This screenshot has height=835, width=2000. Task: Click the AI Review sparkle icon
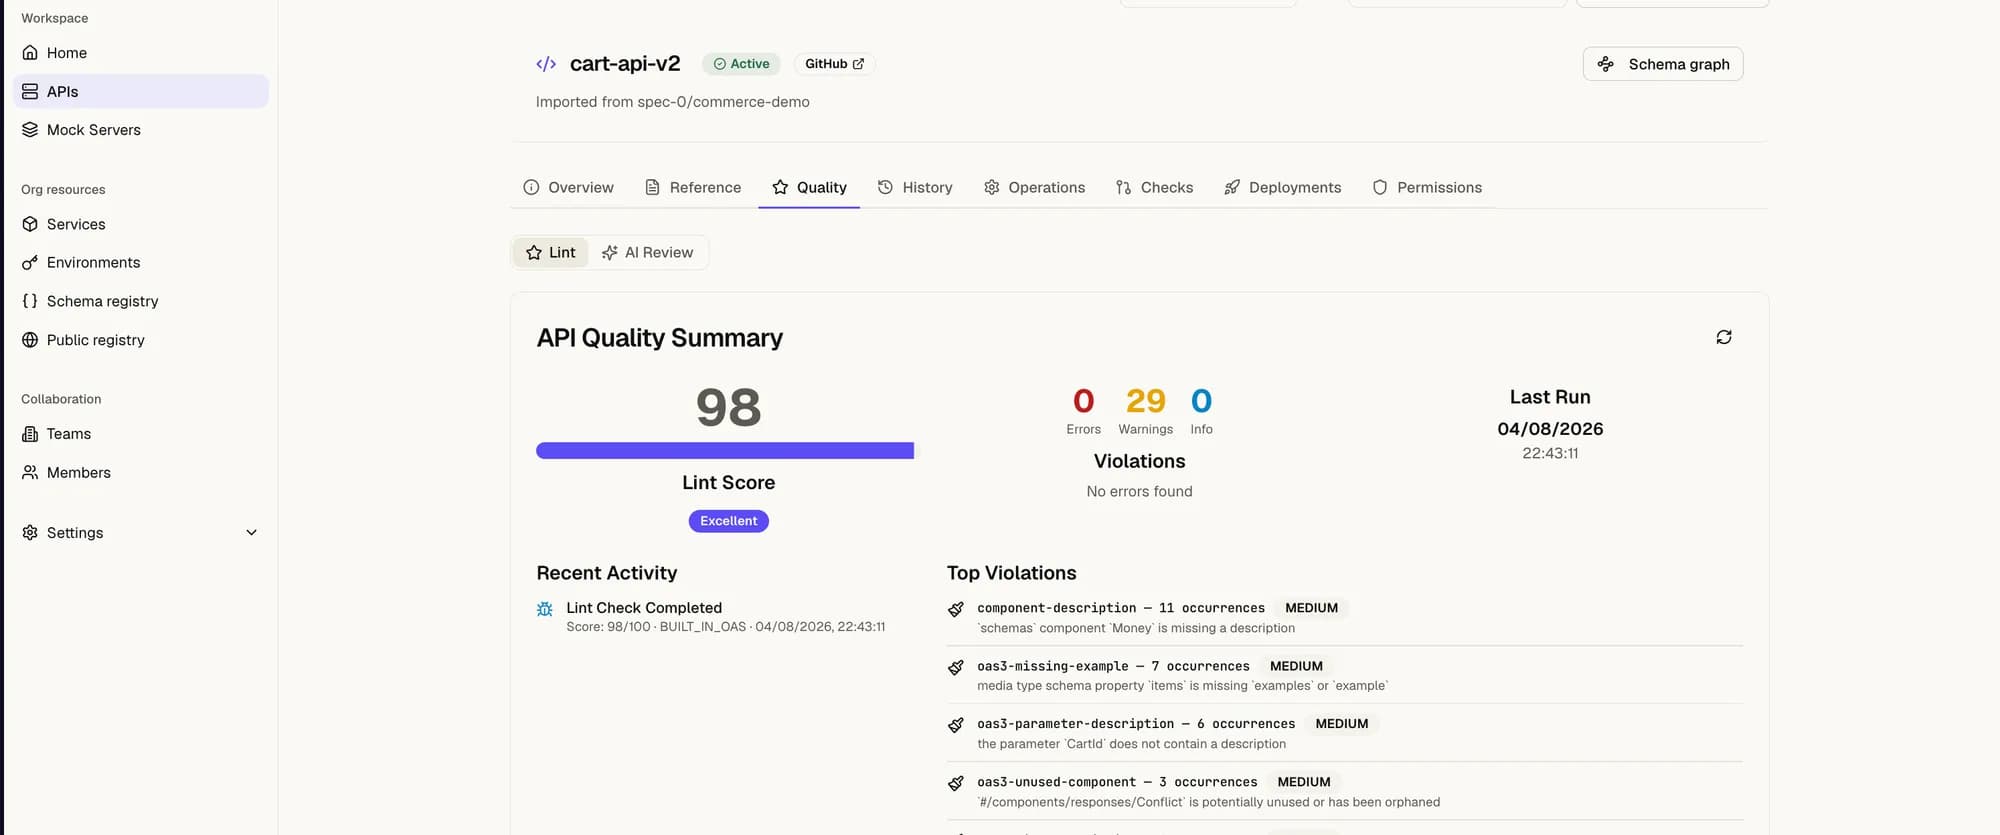click(609, 253)
